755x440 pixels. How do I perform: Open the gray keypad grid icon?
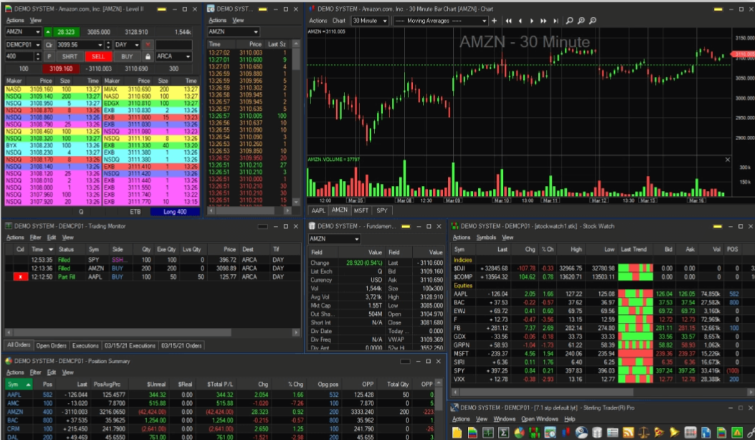click(690, 432)
